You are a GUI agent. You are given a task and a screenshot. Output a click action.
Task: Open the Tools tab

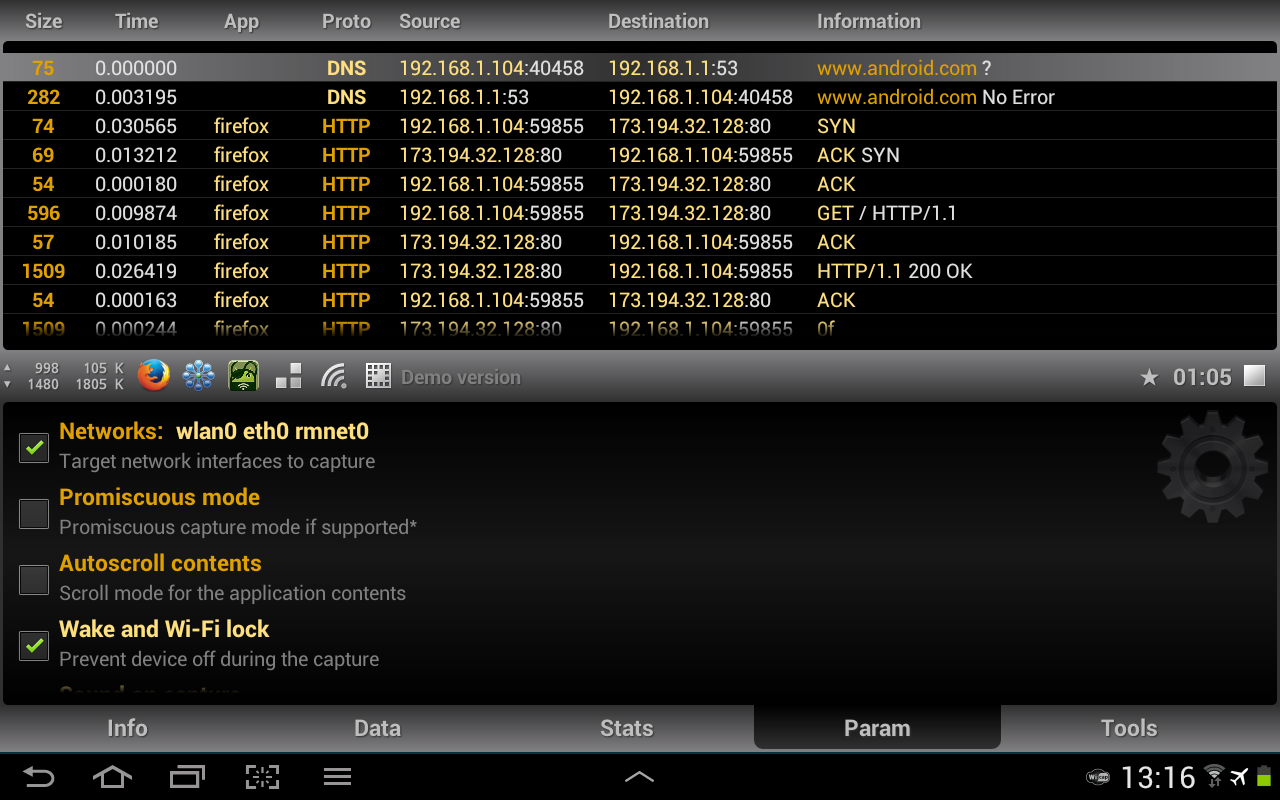1129,728
